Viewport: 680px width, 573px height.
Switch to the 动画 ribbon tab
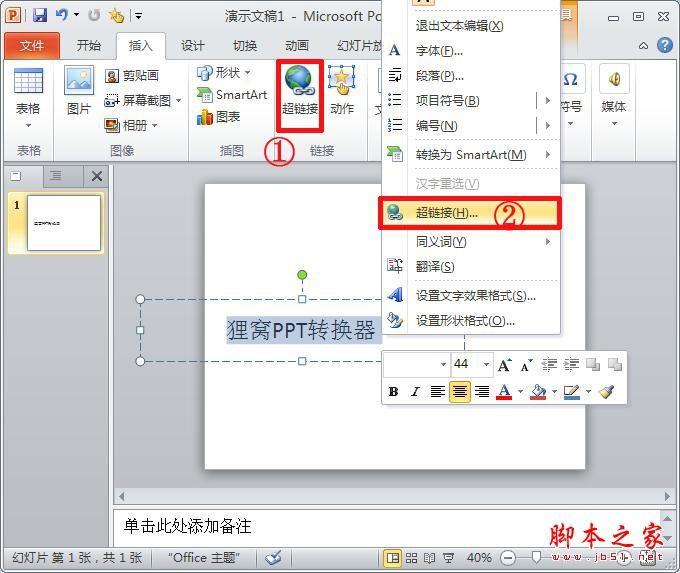pyautogui.click(x=297, y=46)
